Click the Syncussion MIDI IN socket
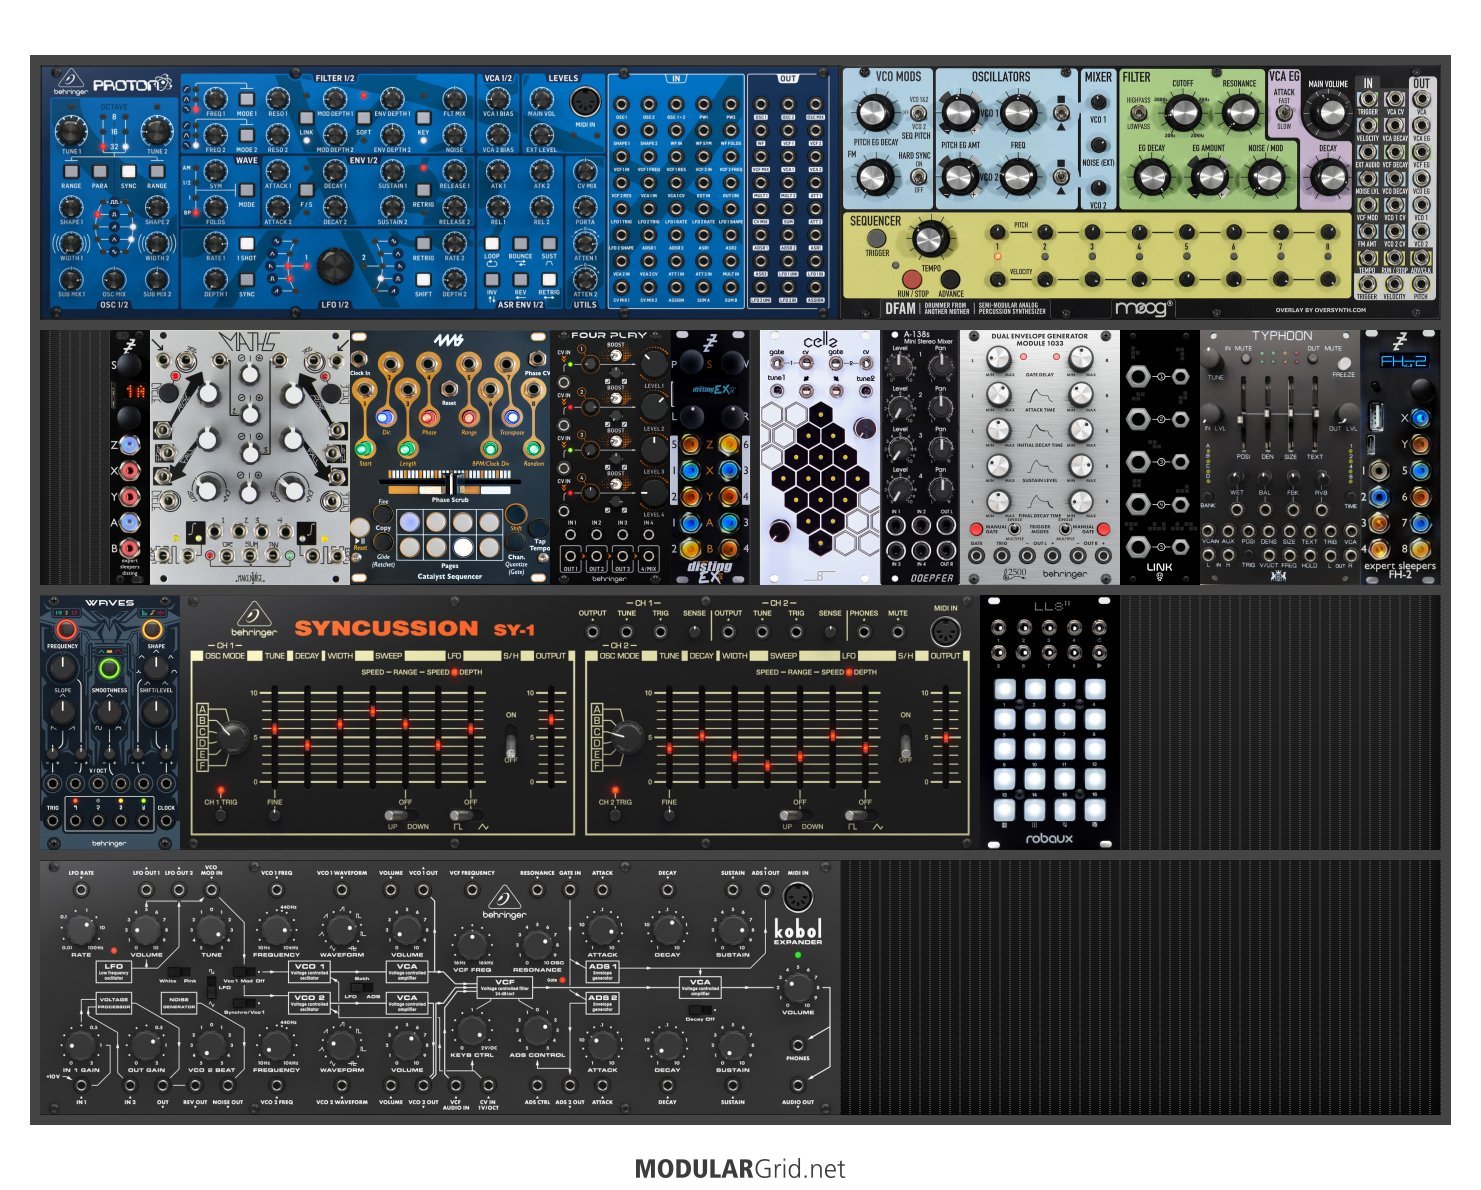Image resolution: width=1481 pixels, height=1190 pixels. pyautogui.click(x=946, y=632)
